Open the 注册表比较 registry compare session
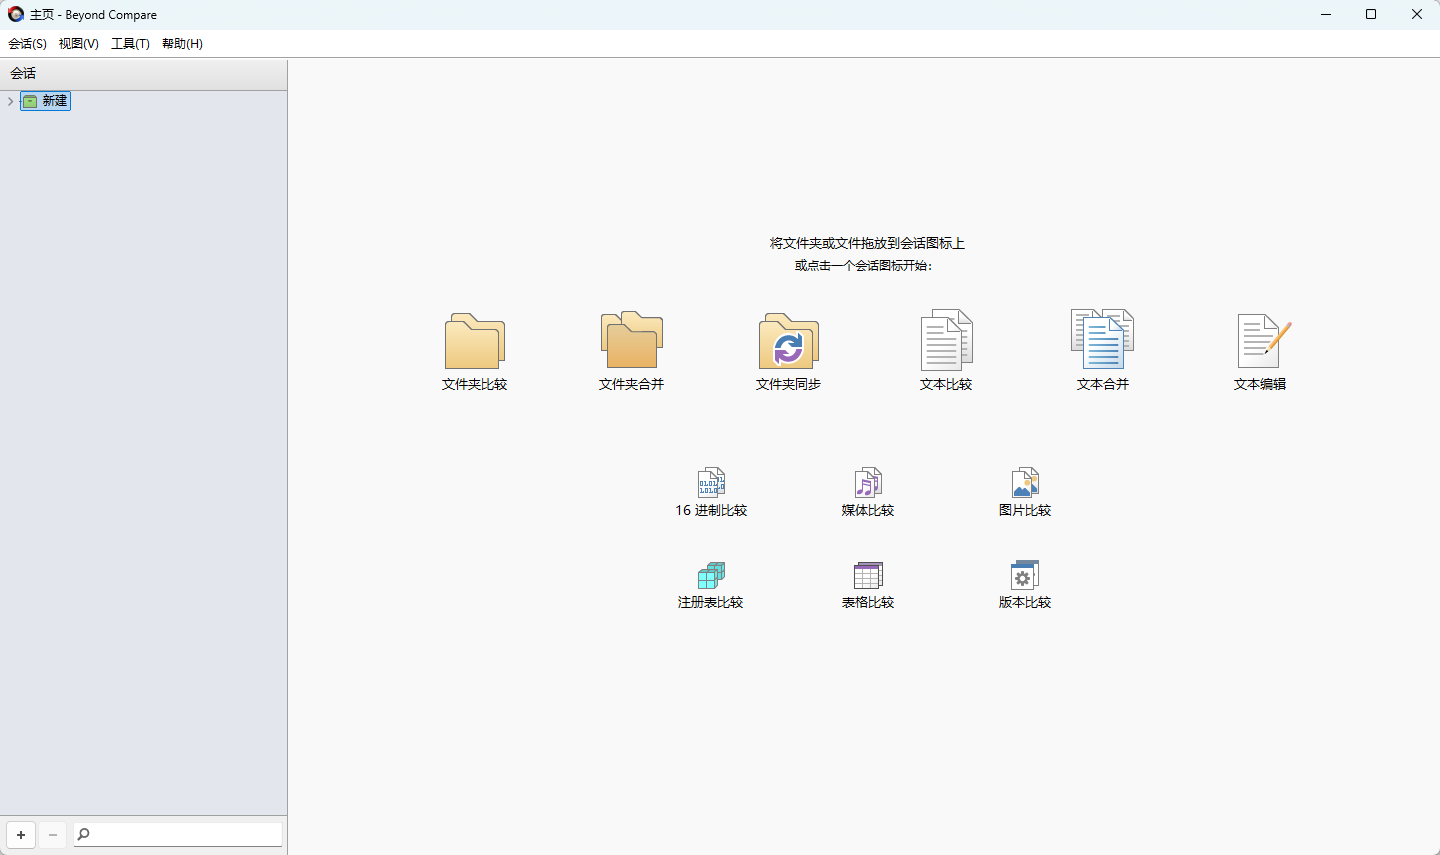 [x=711, y=585]
